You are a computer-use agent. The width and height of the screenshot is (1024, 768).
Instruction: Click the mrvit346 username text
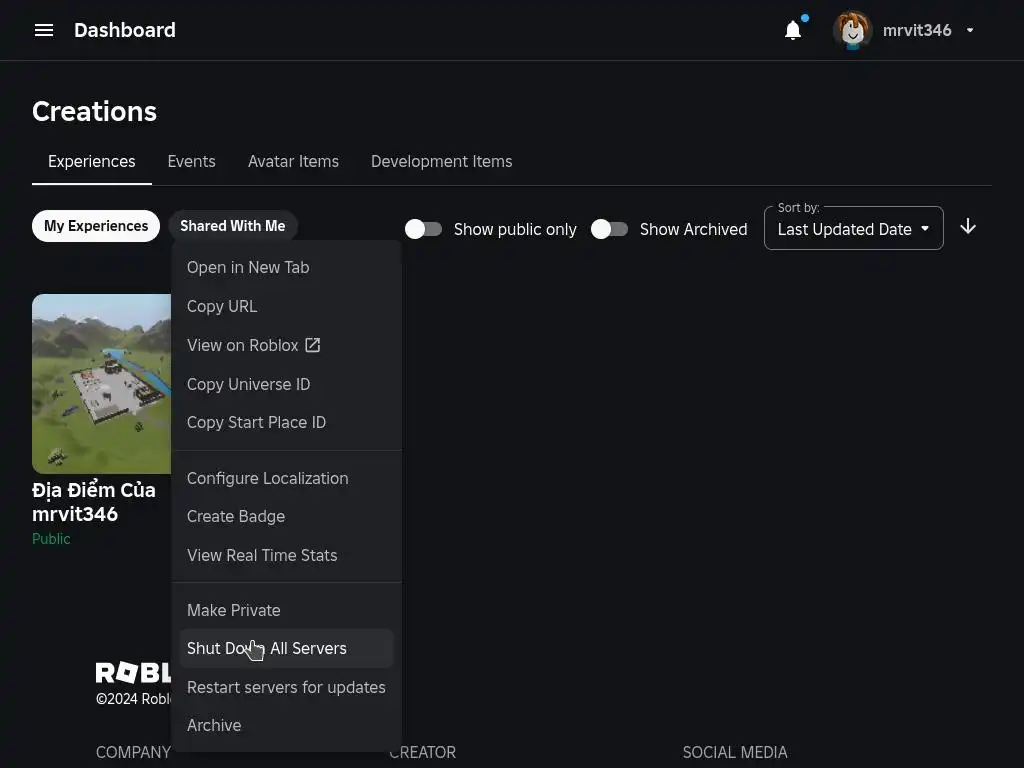917,30
